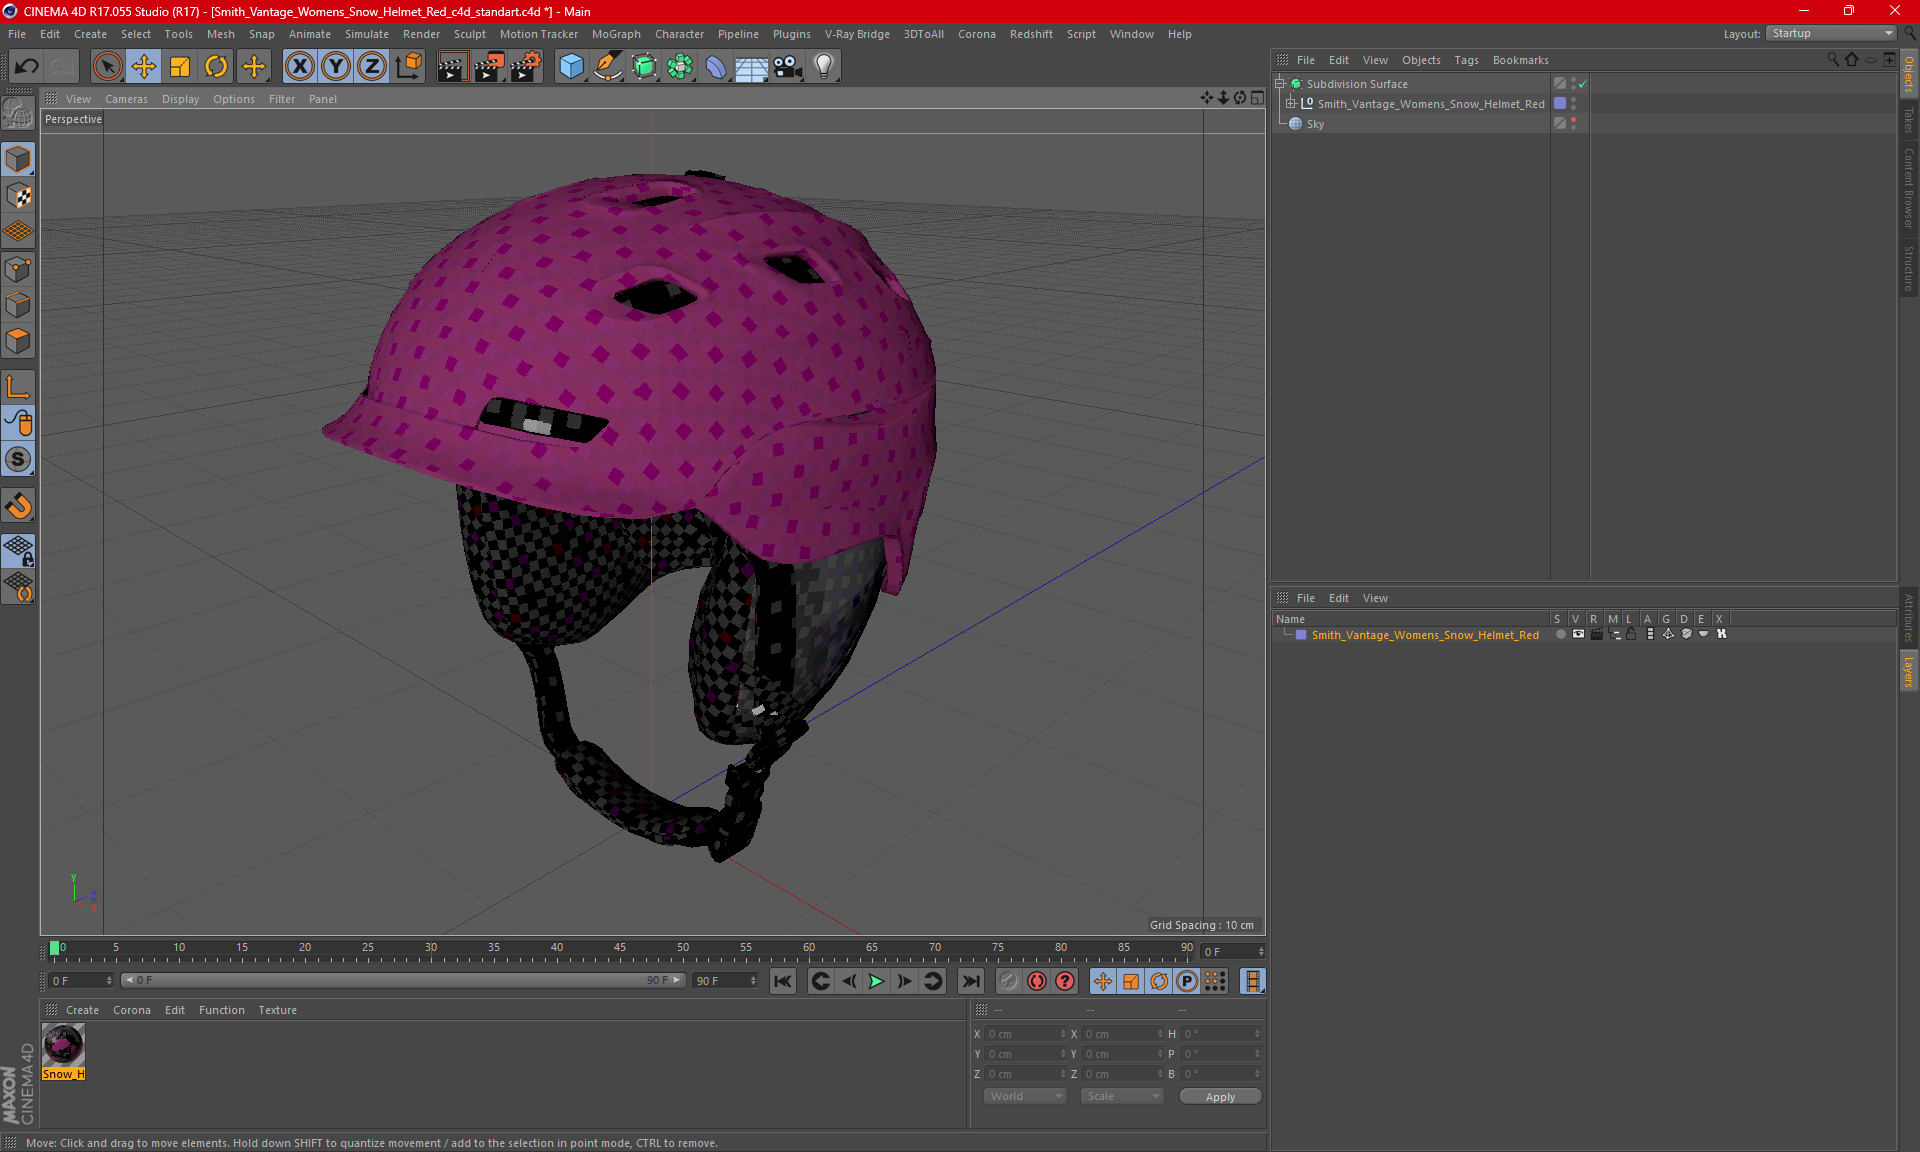Viewport: 1920px width, 1152px height.
Task: Click the magnet snapping icon
Action: tap(18, 506)
